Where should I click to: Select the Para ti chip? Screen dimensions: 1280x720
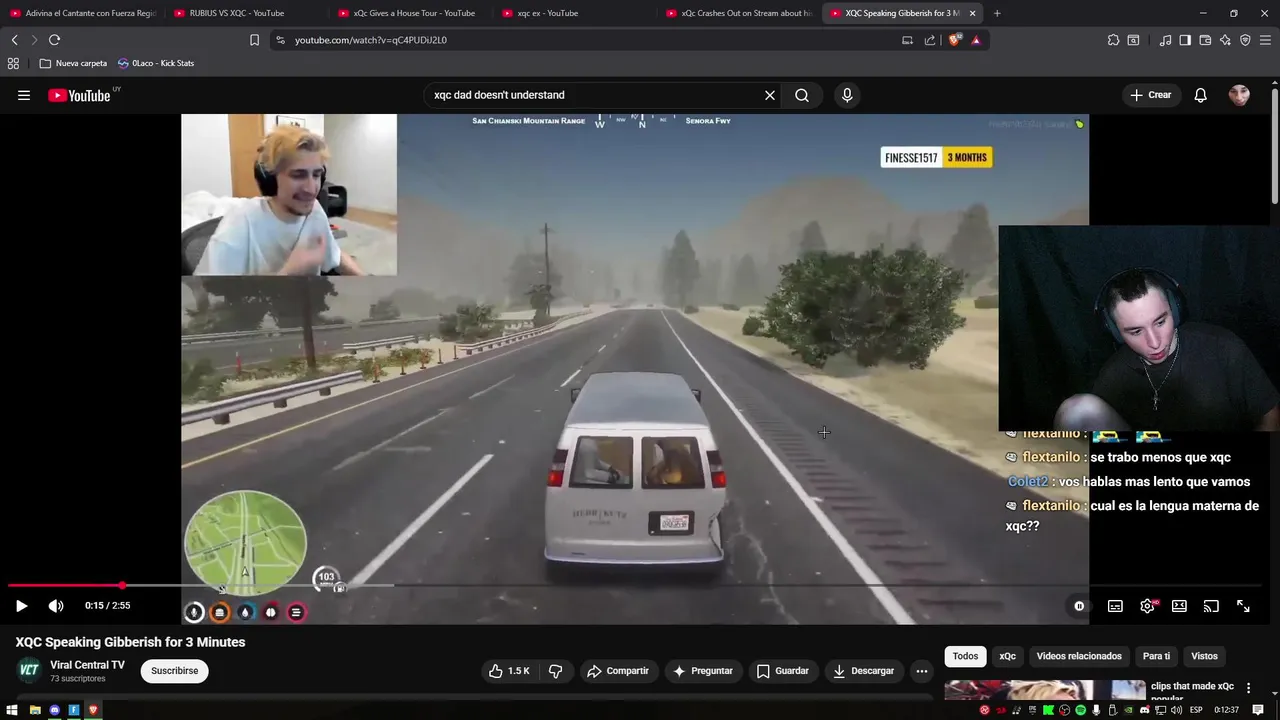point(1156,656)
